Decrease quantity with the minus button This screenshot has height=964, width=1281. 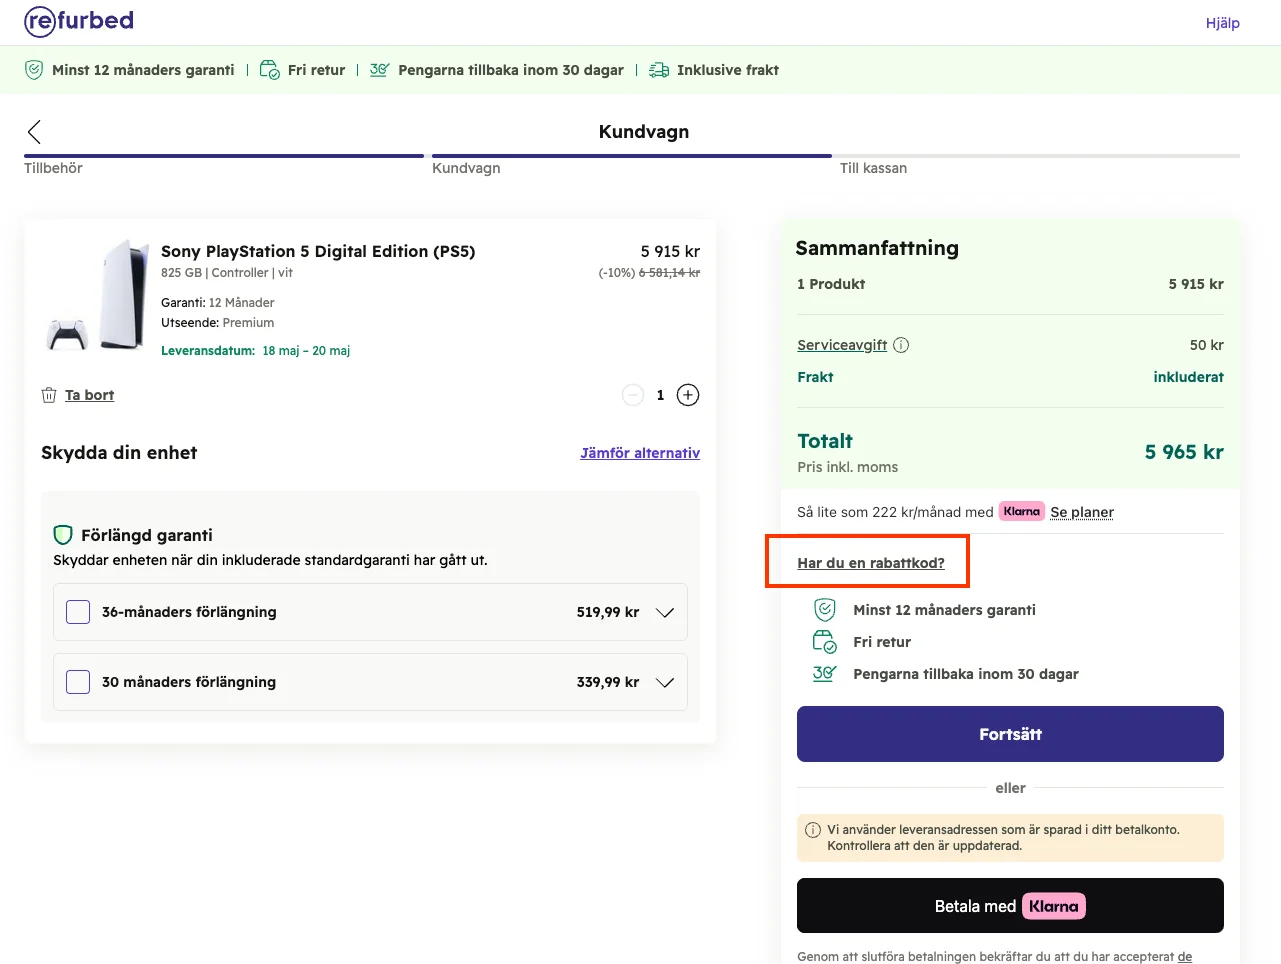[x=633, y=395]
